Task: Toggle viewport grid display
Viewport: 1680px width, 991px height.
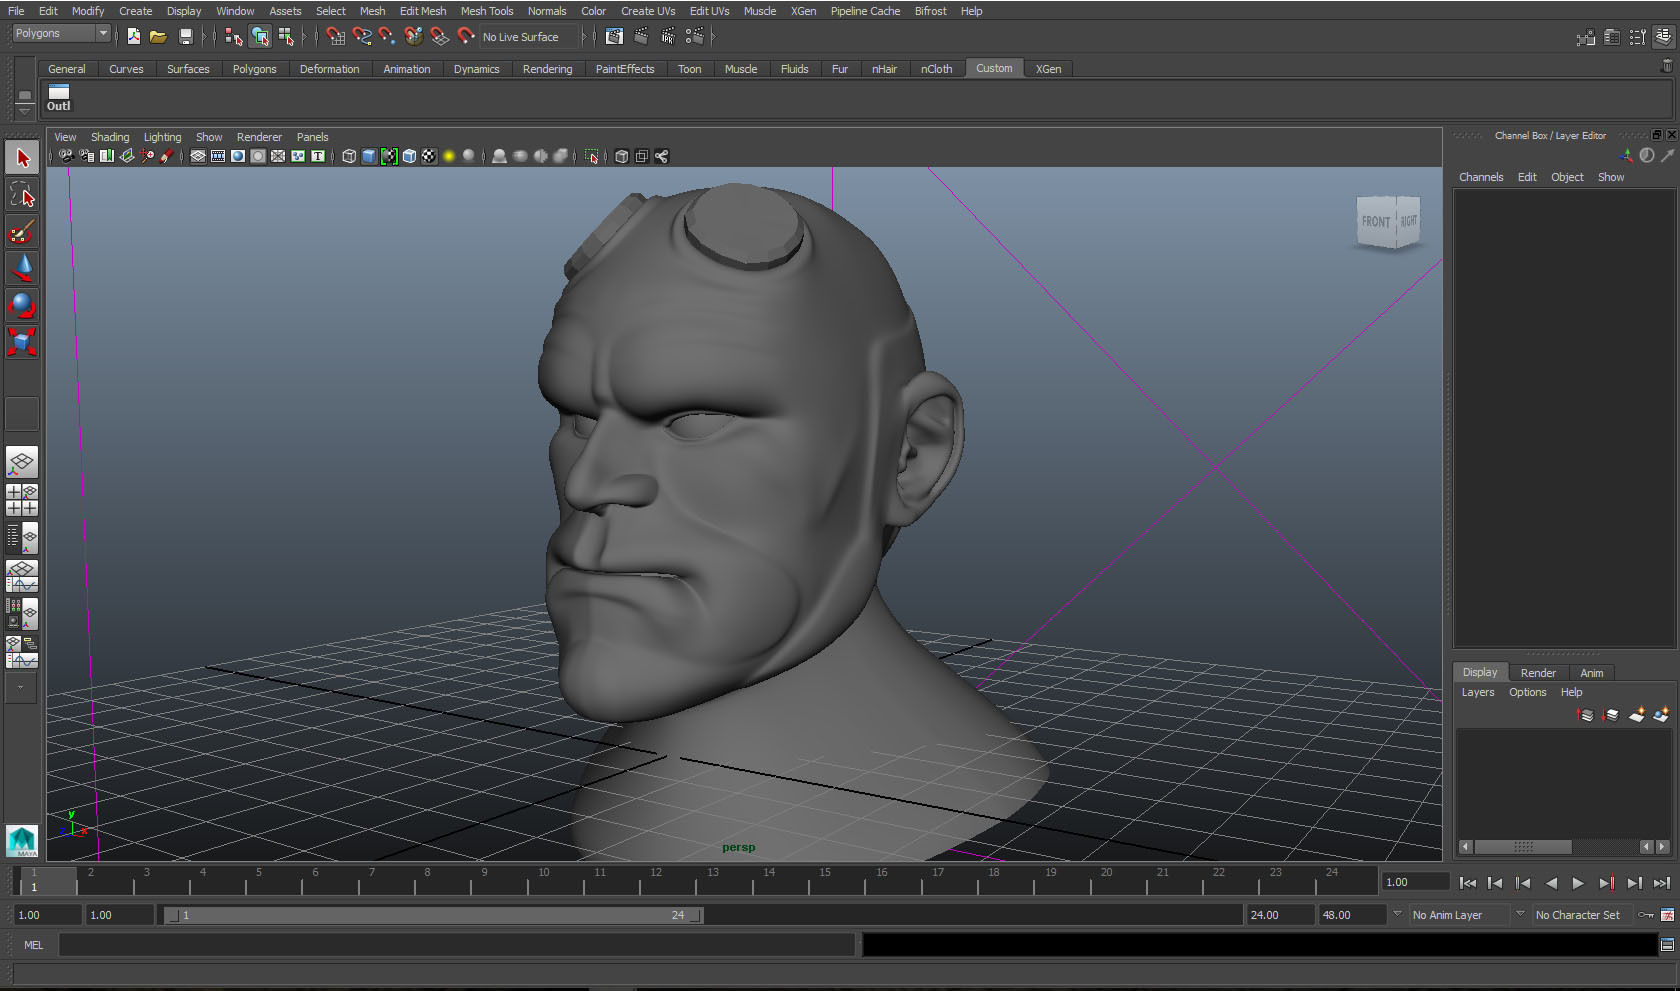Action: click(x=198, y=156)
